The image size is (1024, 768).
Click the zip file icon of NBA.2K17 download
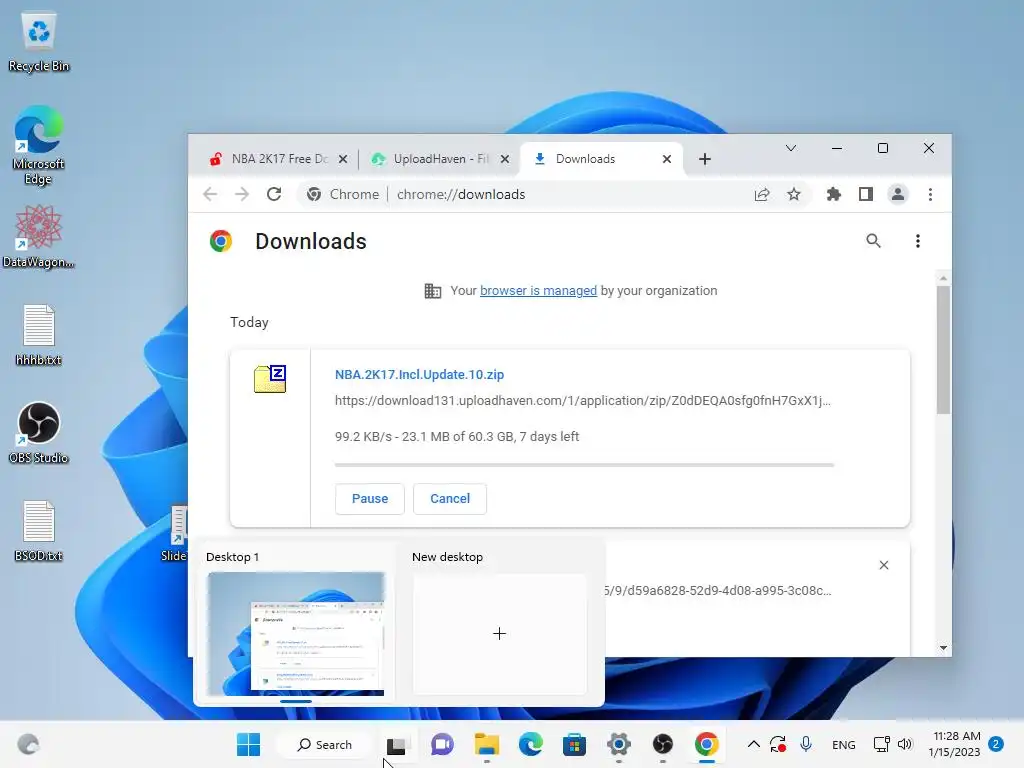(x=270, y=379)
